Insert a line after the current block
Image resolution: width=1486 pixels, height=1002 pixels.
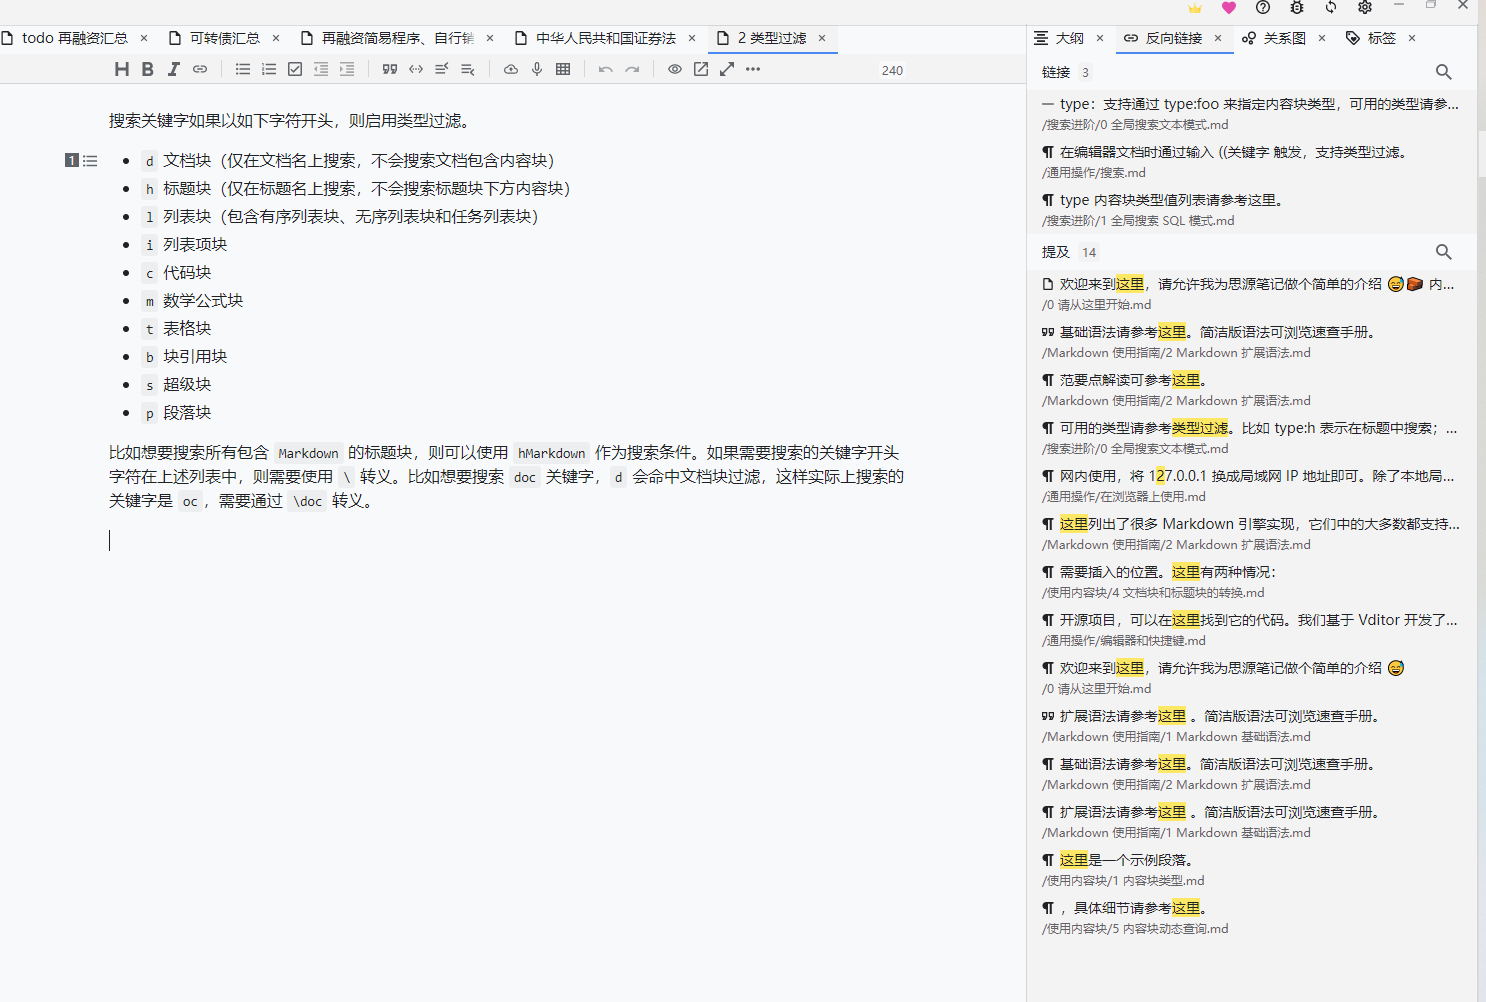[468, 69]
